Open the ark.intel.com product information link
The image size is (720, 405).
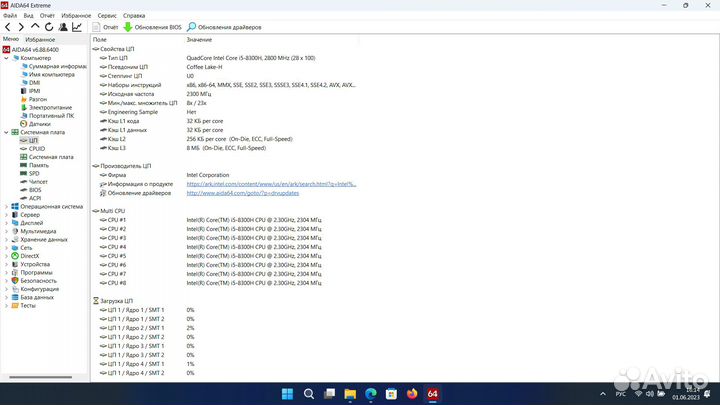pyautogui.click(x=271, y=184)
